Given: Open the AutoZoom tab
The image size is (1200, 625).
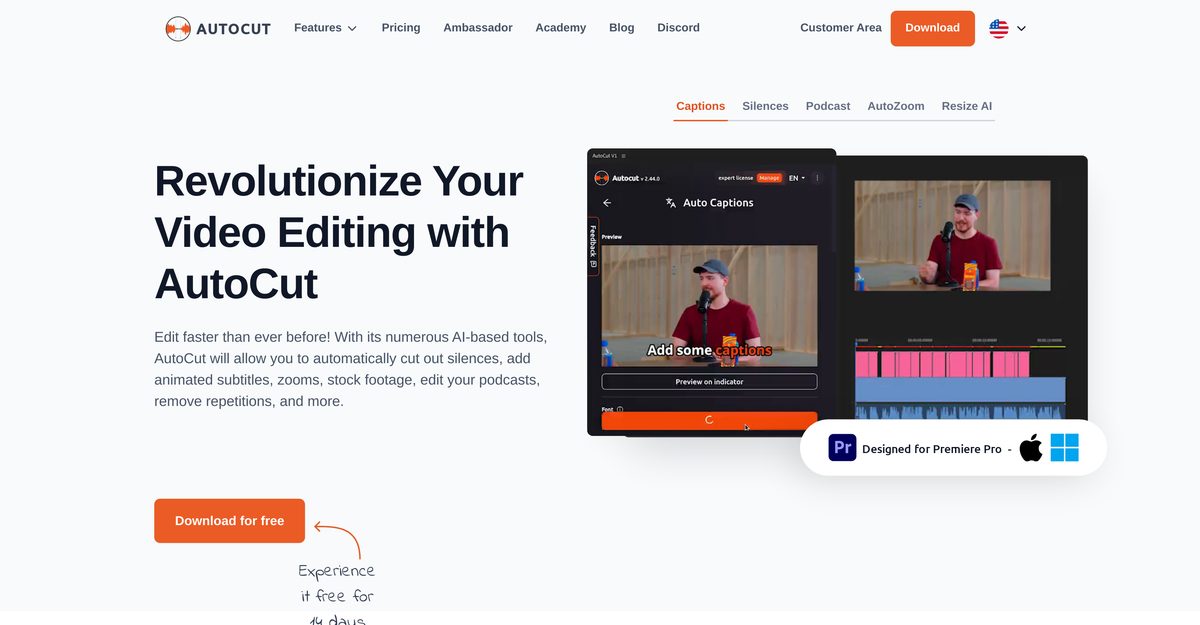Looking at the screenshot, I should click(896, 106).
